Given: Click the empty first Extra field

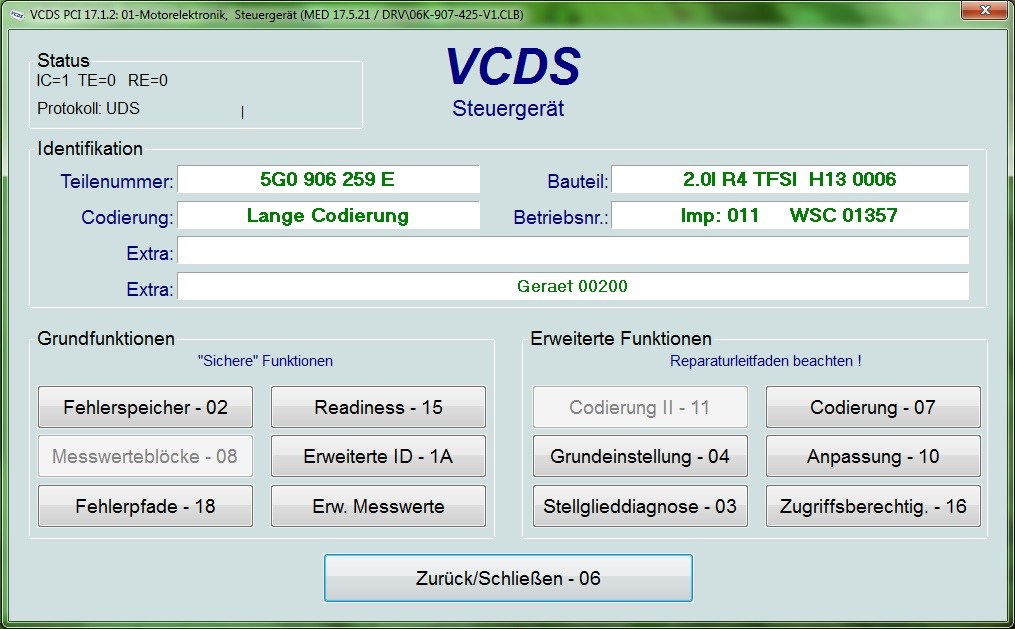Looking at the screenshot, I should coord(572,251).
